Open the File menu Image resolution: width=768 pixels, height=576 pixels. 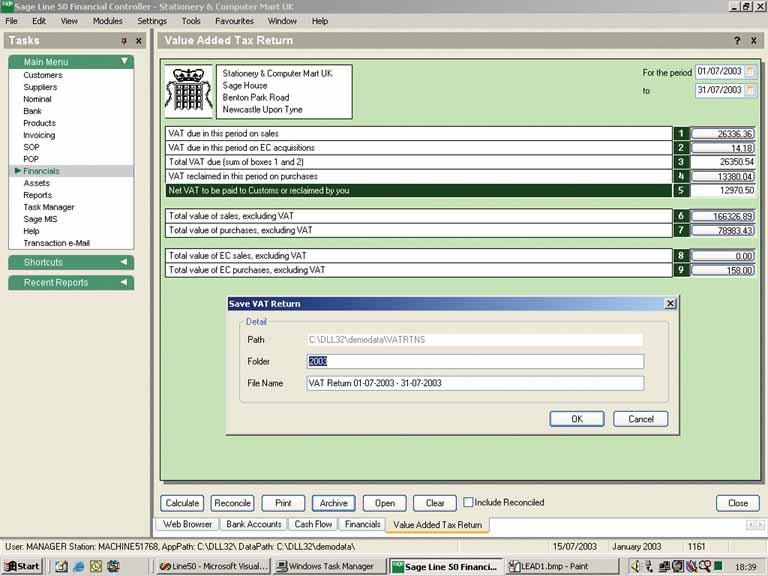tap(11, 21)
